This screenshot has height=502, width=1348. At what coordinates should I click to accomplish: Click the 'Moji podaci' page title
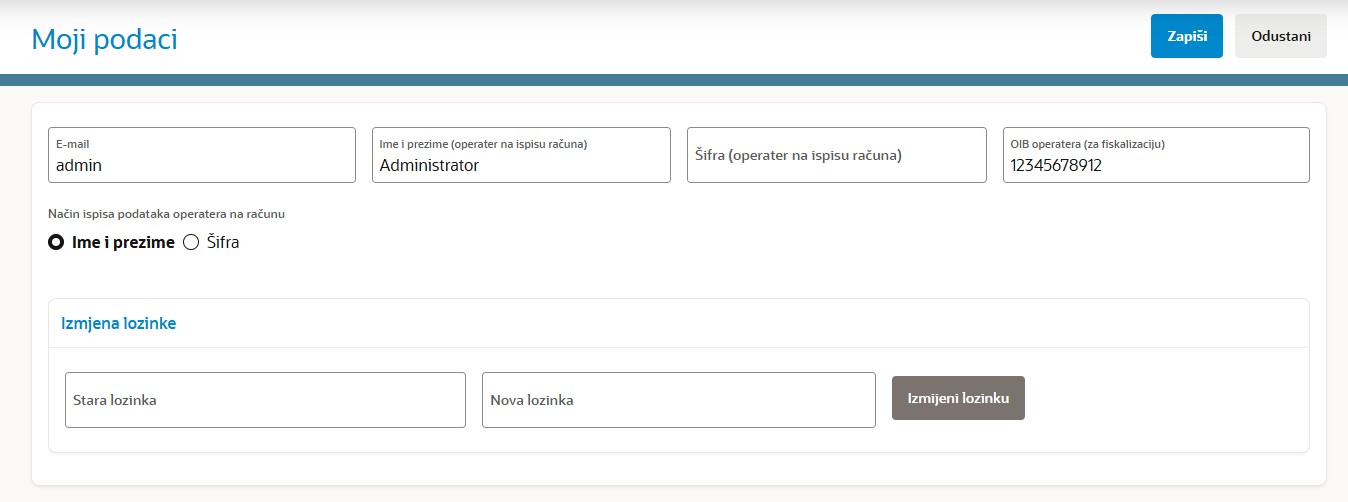coord(104,39)
